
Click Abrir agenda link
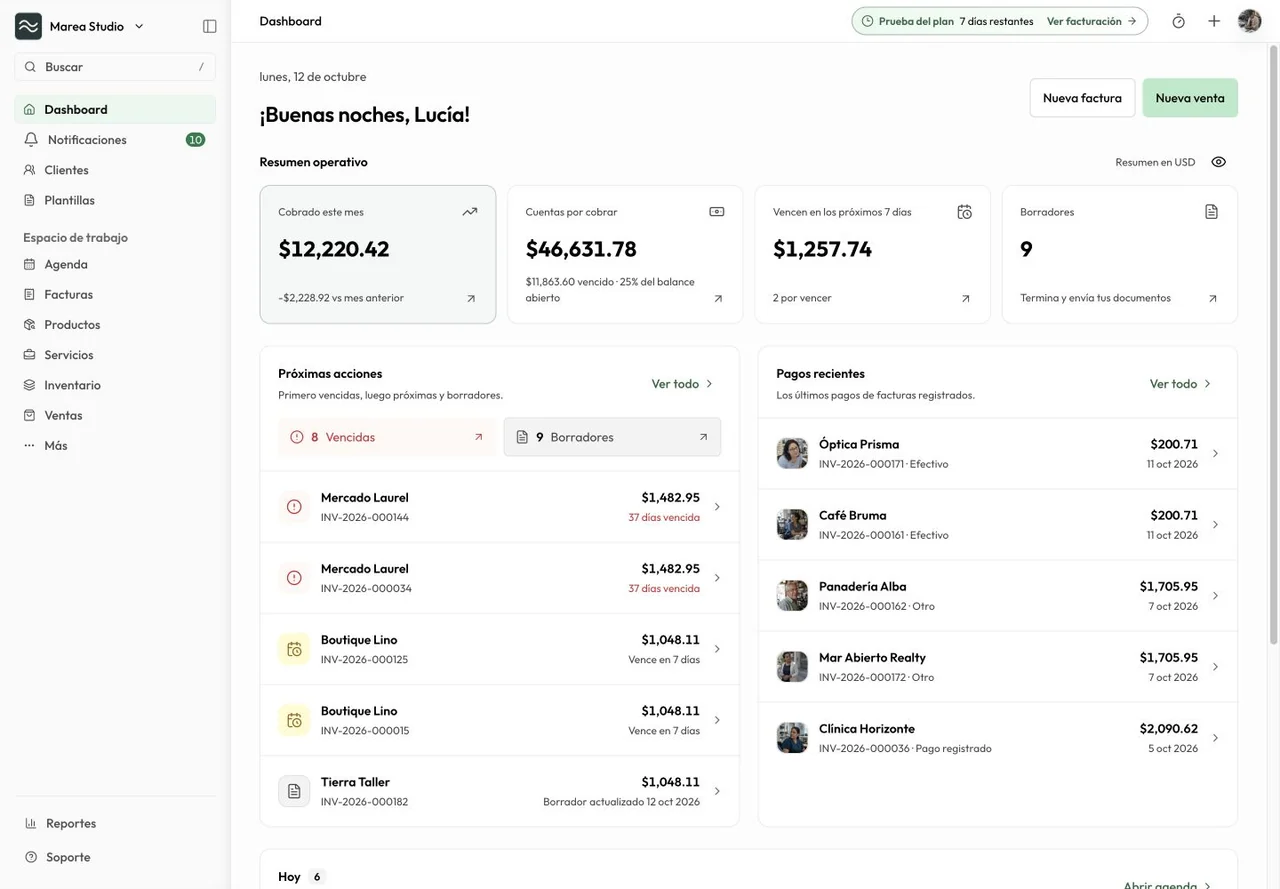(x=1167, y=885)
